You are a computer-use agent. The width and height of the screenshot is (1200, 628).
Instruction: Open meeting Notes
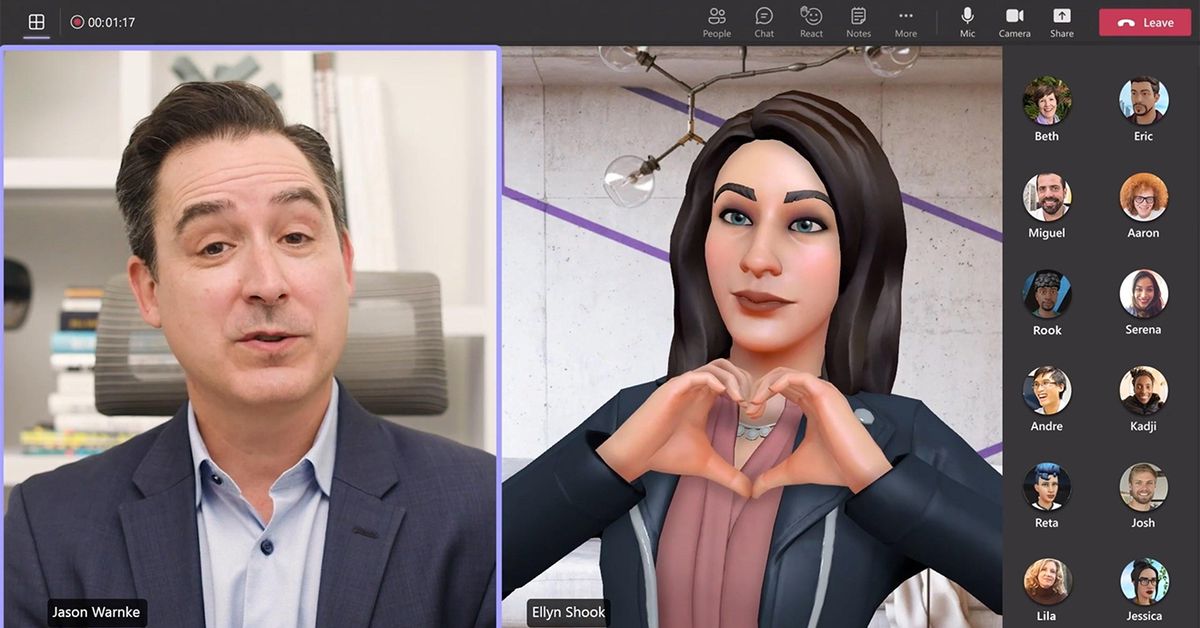[858, 22]
